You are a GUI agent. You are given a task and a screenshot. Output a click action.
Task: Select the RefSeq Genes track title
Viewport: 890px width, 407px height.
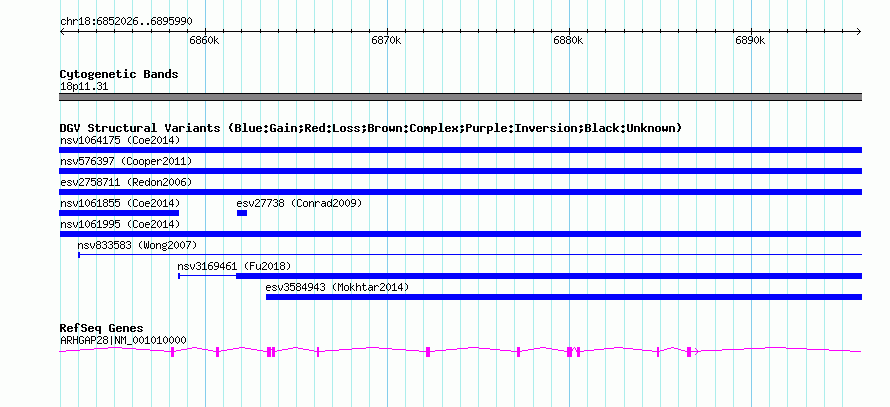(102, 329)
